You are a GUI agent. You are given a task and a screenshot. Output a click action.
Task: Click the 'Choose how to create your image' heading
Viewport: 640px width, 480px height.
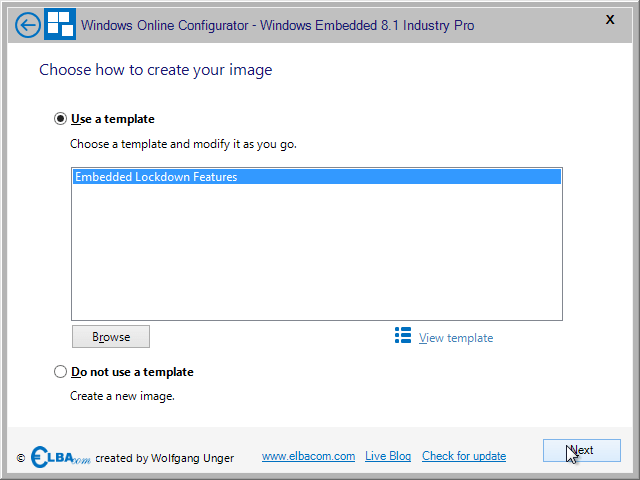(x=156, y=70)
